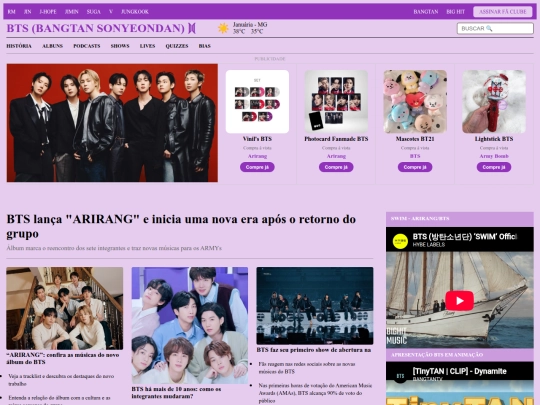Image resolution: width=540 pixels, height=405 pixels.
Task: Click the [TinyTAN | CLIP] - Dynamite title
Action: [459, 371]
